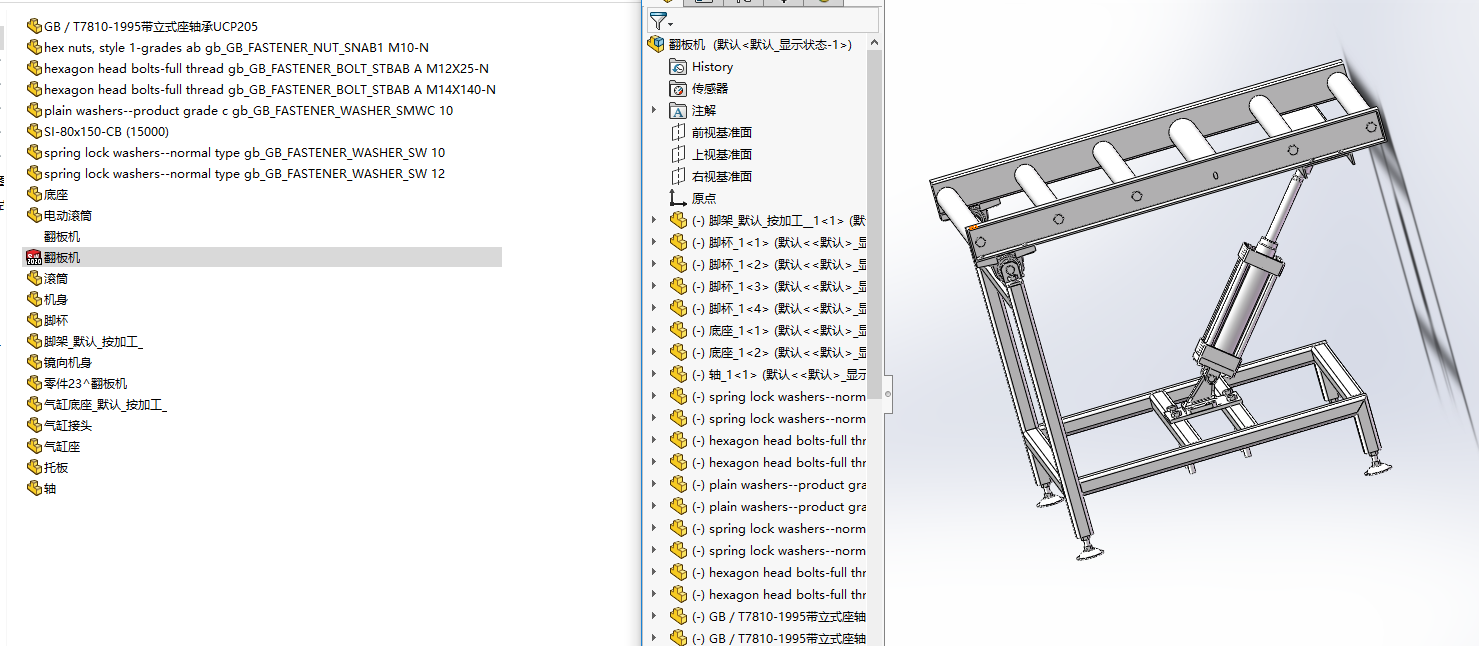Click the 脚架_默认_按加工__1<1> row text
Viewport: 1479px width, 646px height.
(779, 221)
